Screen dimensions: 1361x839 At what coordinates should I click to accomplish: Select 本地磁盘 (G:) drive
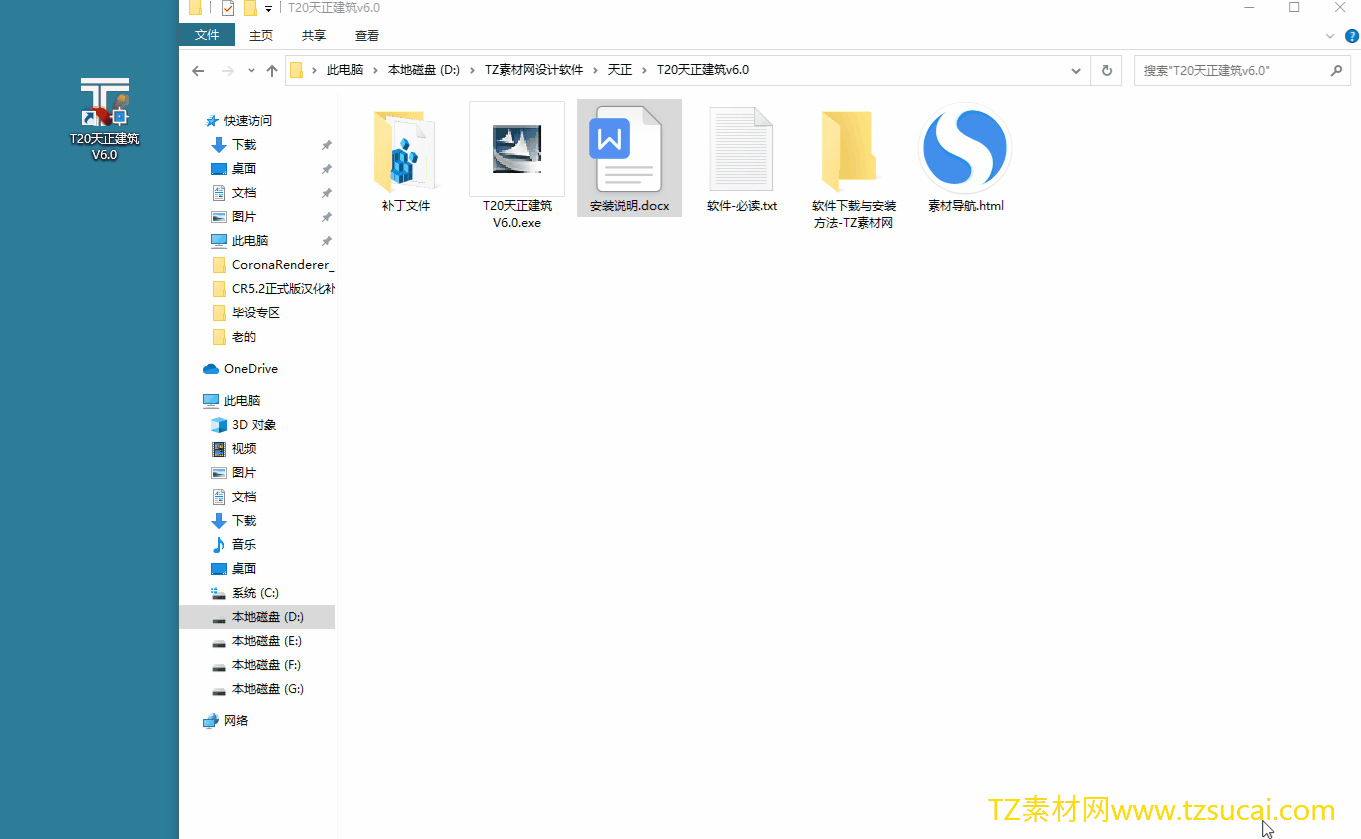[257, 689]
